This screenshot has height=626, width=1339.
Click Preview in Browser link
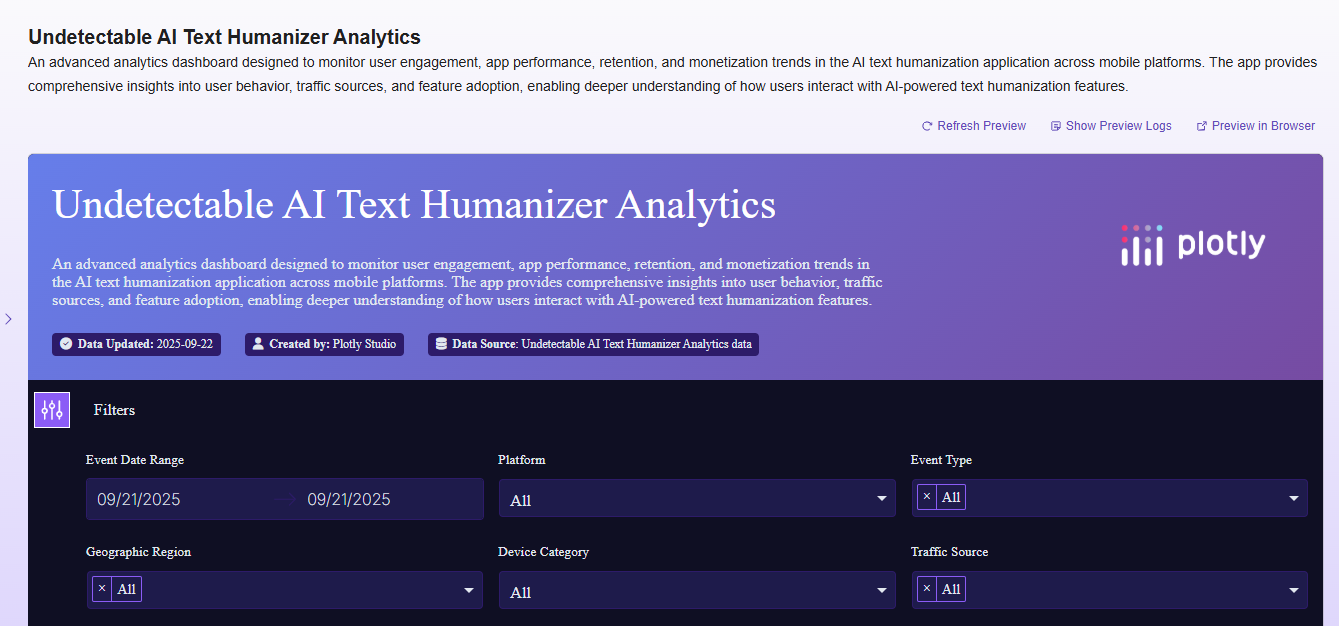coord(1256,126)
